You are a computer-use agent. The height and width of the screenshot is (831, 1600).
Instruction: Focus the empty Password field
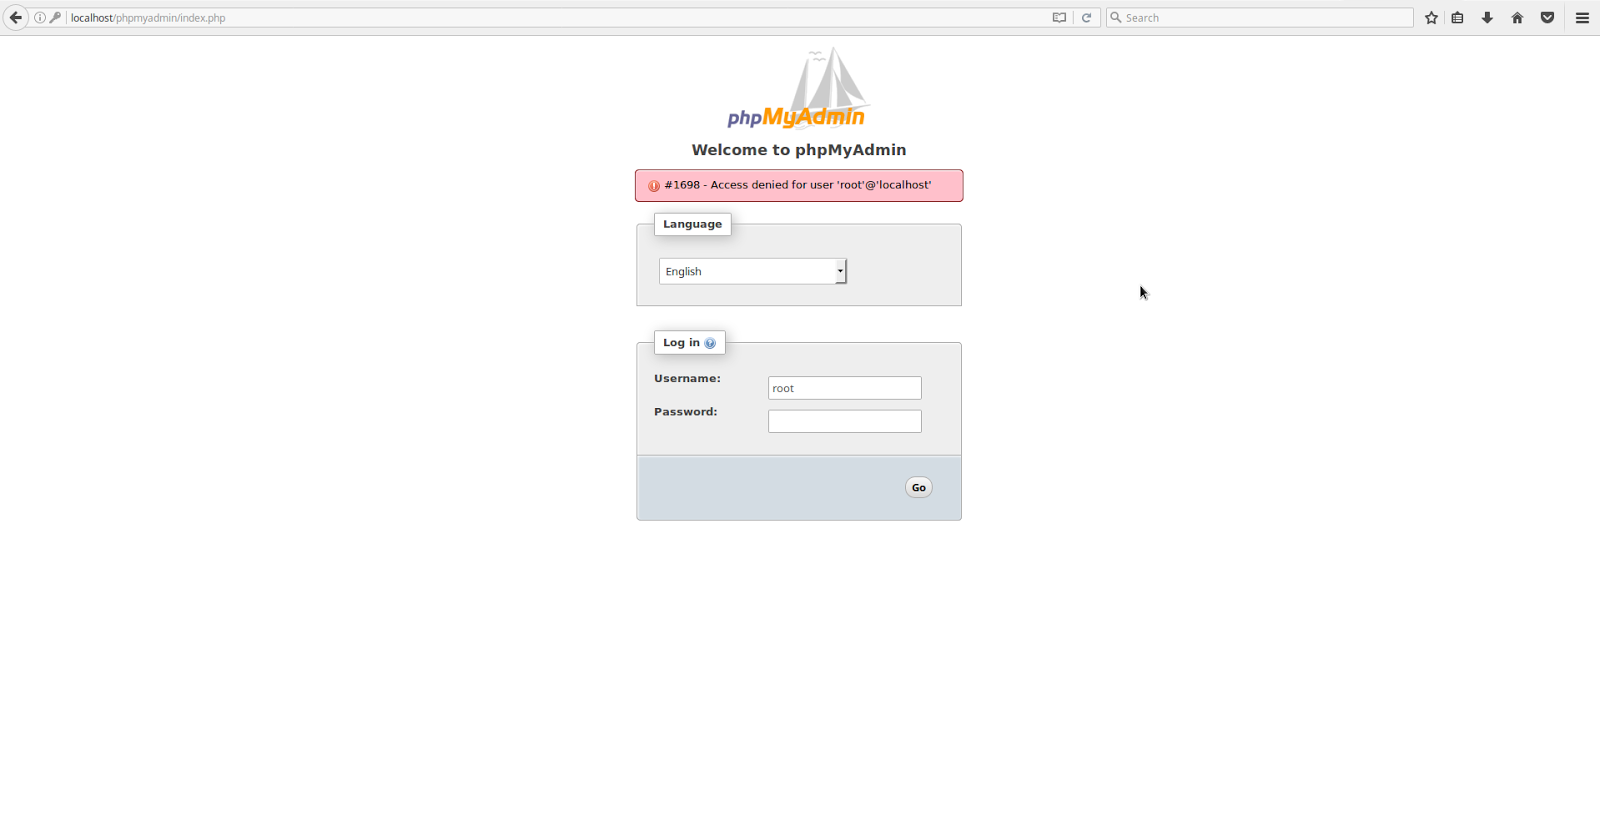[x=845, y=421]
